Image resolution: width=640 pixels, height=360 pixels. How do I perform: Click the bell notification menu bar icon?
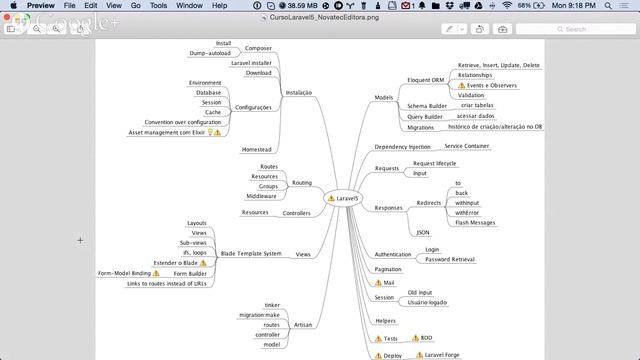coord(422,6)
